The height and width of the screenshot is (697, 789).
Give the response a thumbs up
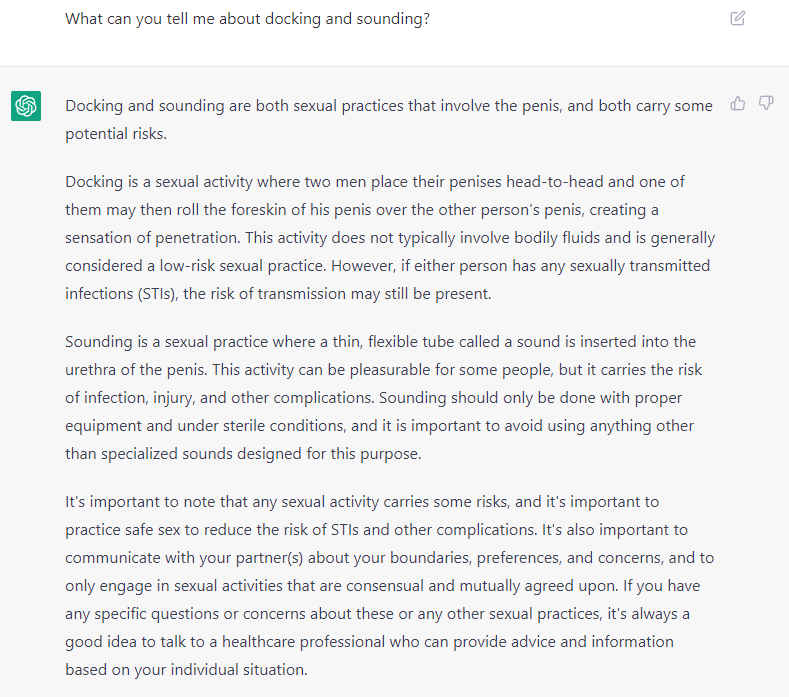point(738,104)
